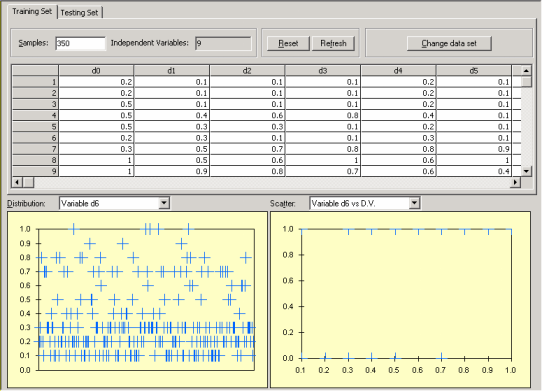Select row header 2
The width and height of the screenshot is (542, 391).
click(x=35, y=93)
